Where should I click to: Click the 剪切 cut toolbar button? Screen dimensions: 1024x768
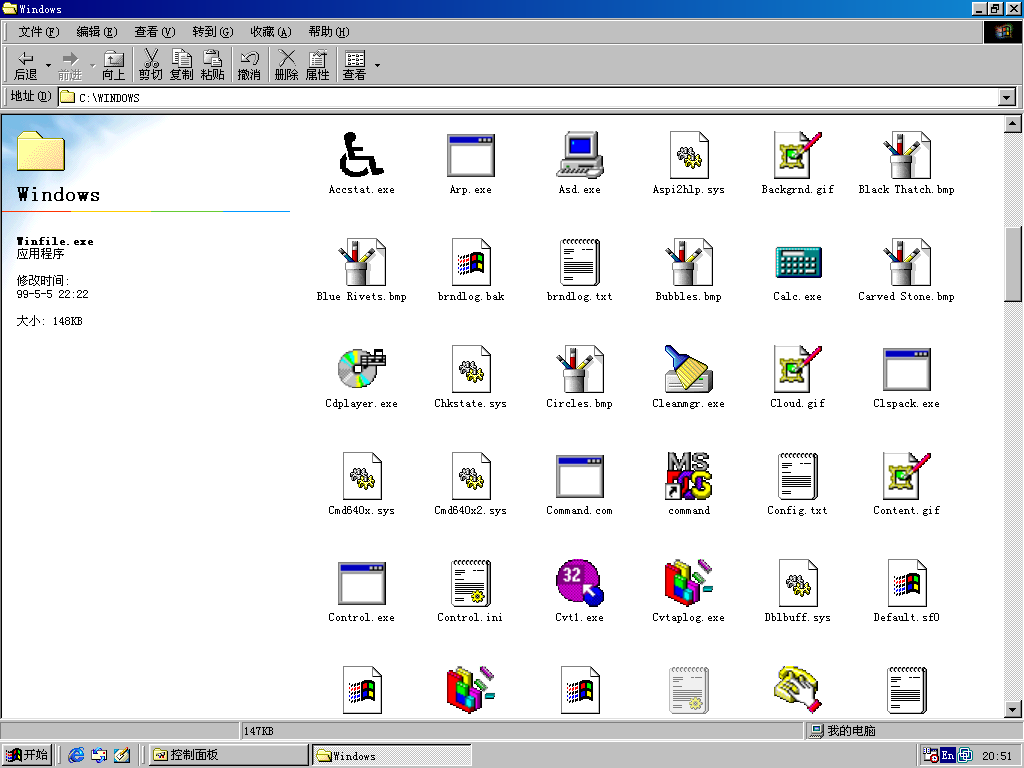click(150, 64)
